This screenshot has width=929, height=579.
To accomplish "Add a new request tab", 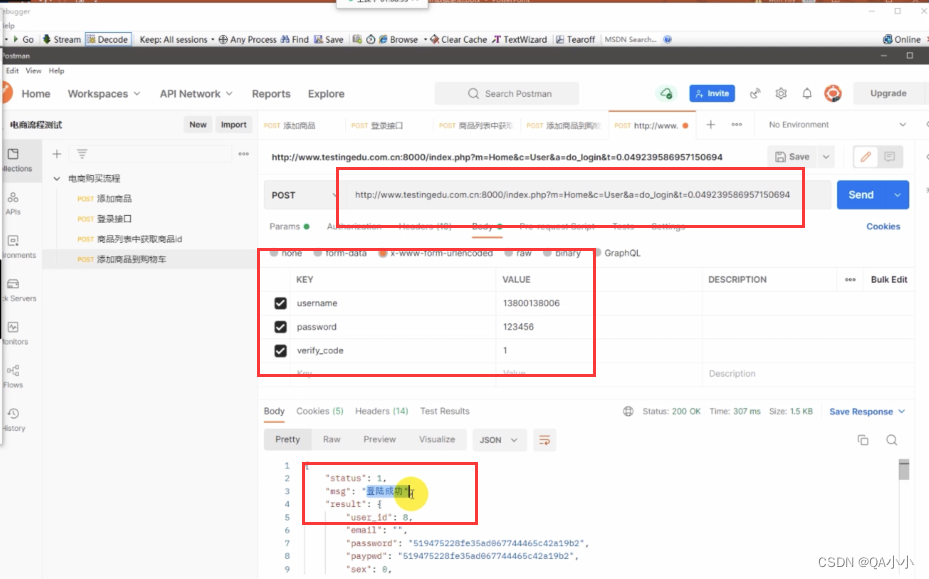I will (x=710, y=124).
